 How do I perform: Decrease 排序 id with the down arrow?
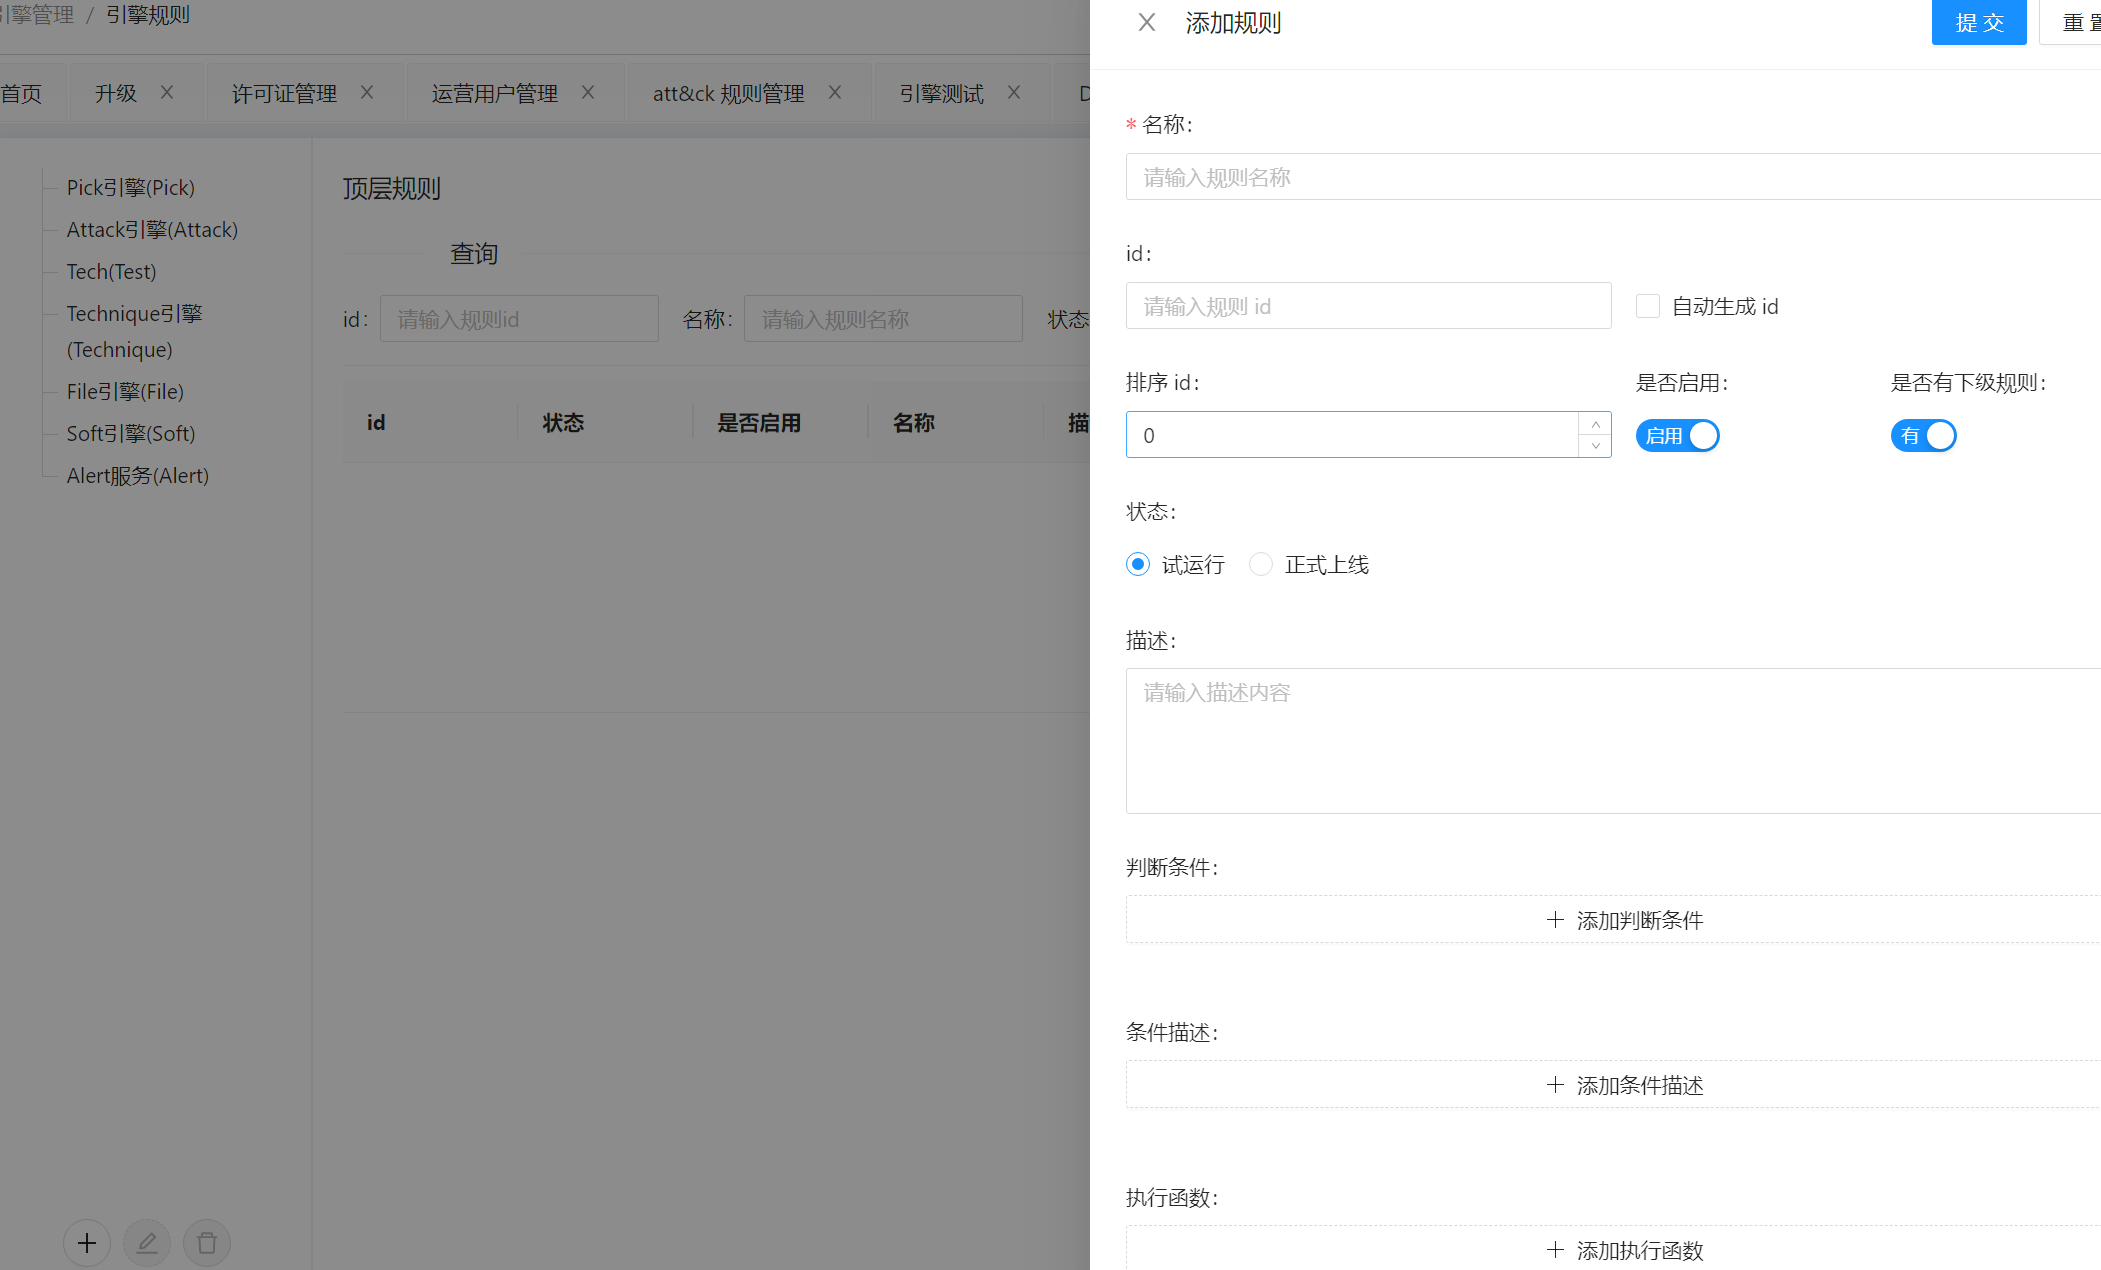click(1595, 446)
